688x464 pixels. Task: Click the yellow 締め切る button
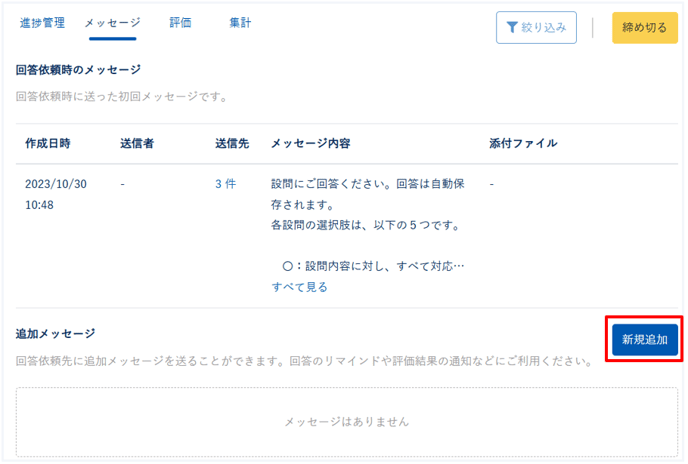tap(645, 28)
